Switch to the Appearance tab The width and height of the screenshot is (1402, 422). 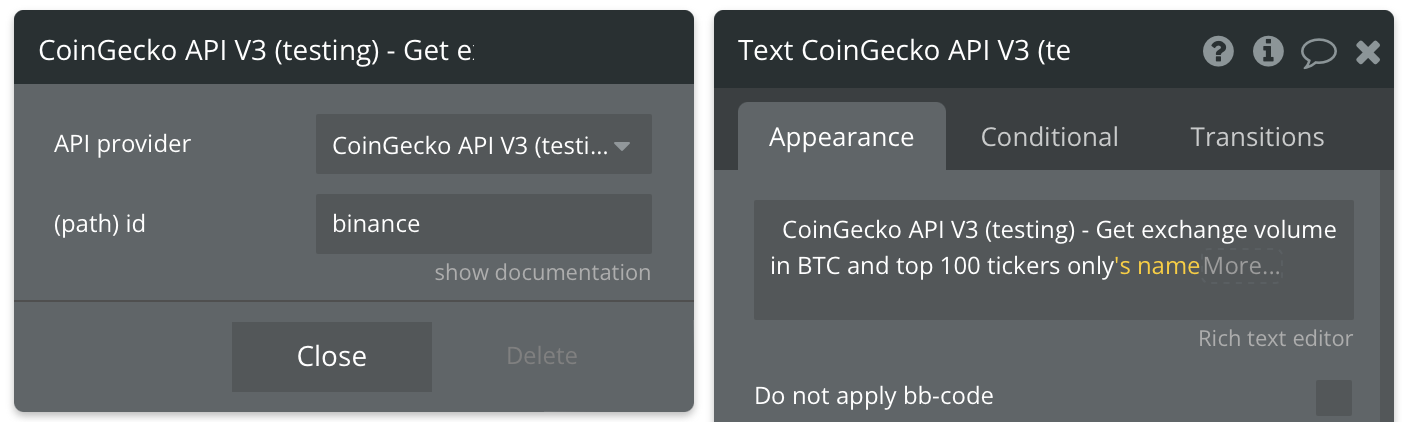point(841,137)
